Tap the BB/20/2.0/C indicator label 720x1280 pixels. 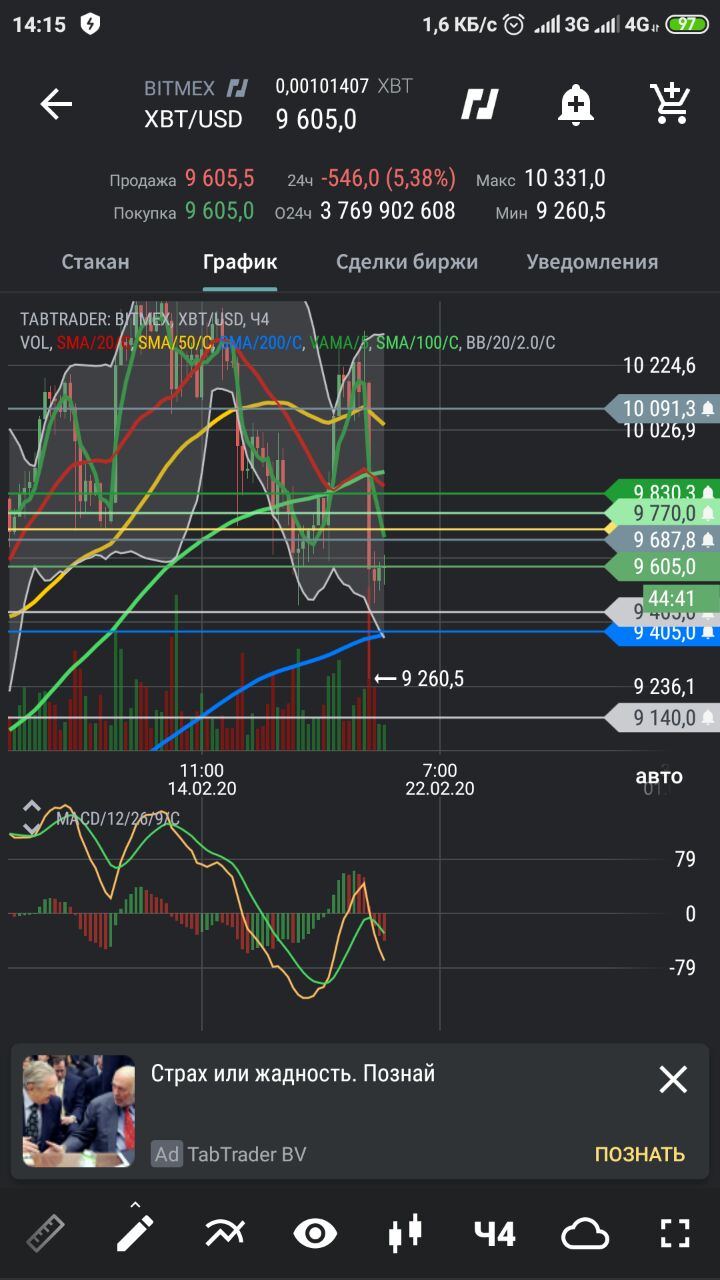tap(510, 343)
